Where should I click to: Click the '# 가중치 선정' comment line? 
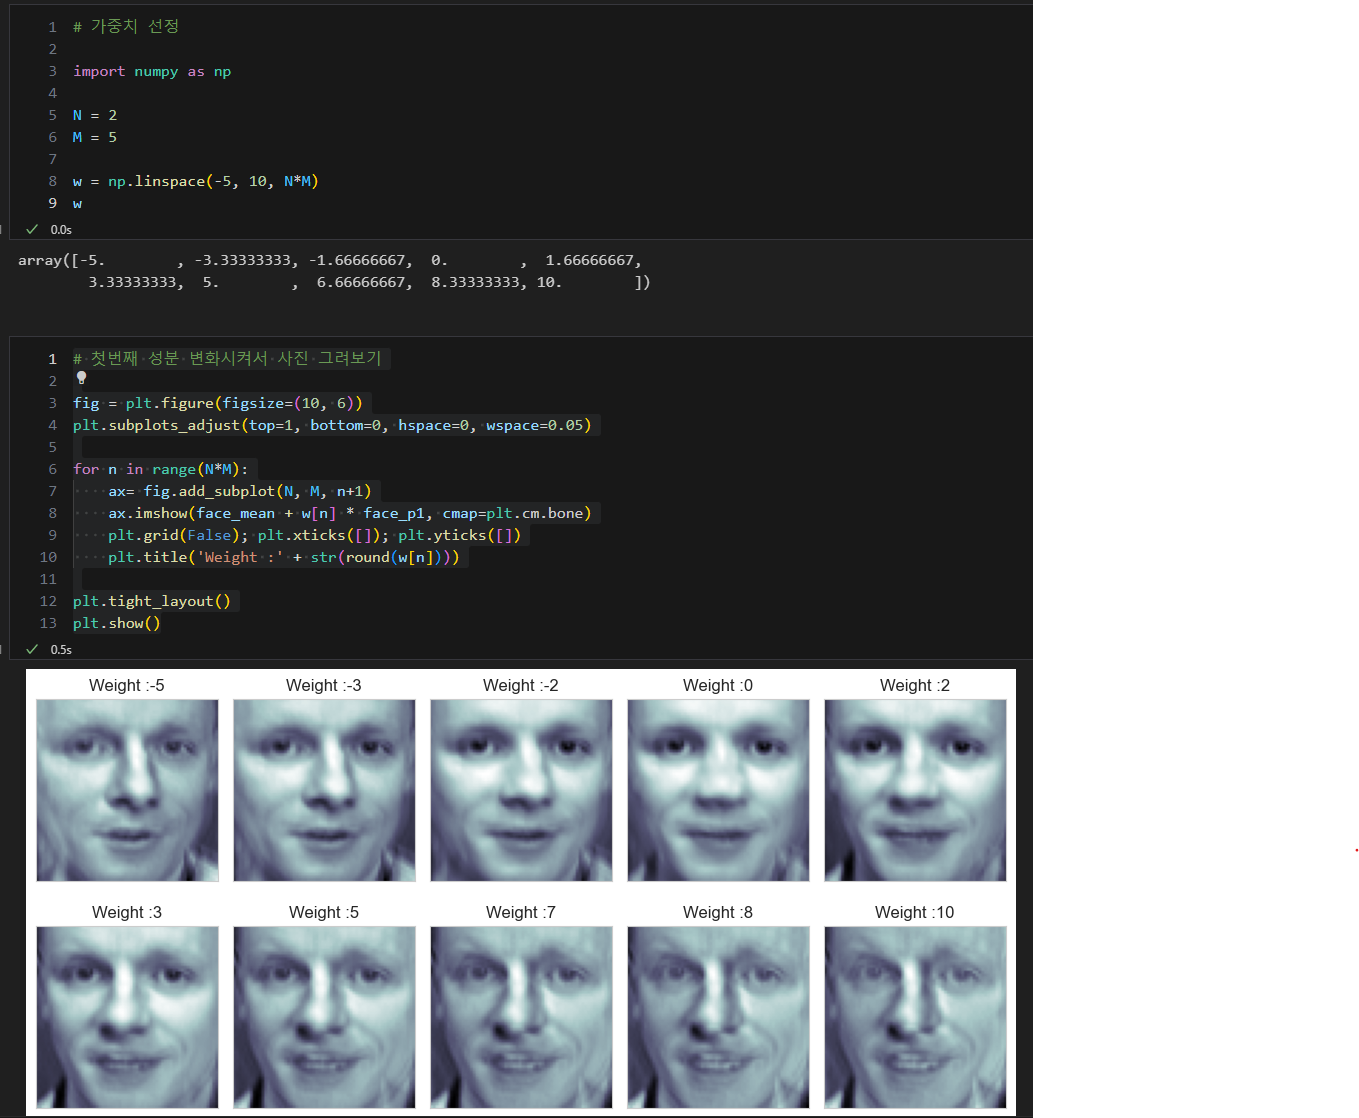(x=126, y=27)
